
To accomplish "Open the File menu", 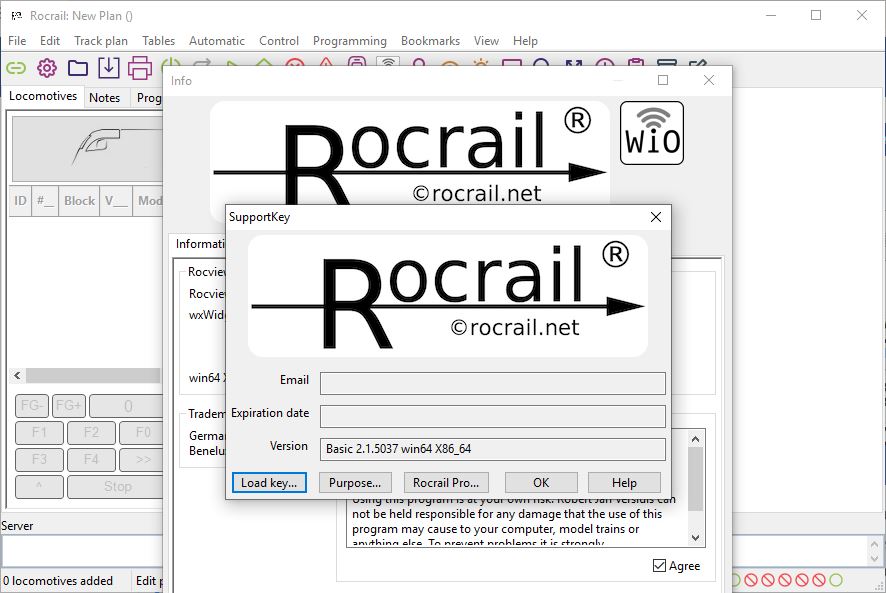I will [17, 41].
